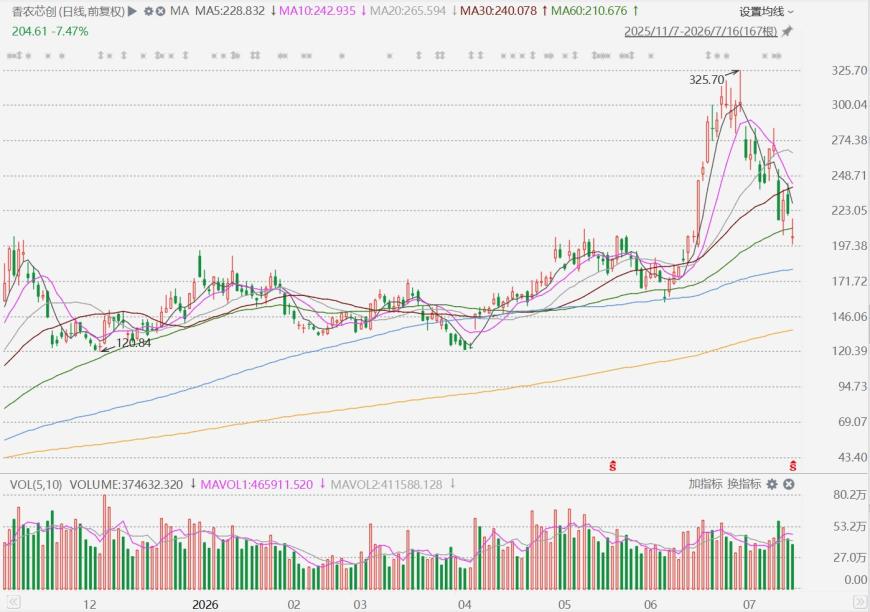This screenshot has height=612, width=870.
Task: Click the 300.04 price axis label
Action: pyautogui.click(x=849, y=105)
